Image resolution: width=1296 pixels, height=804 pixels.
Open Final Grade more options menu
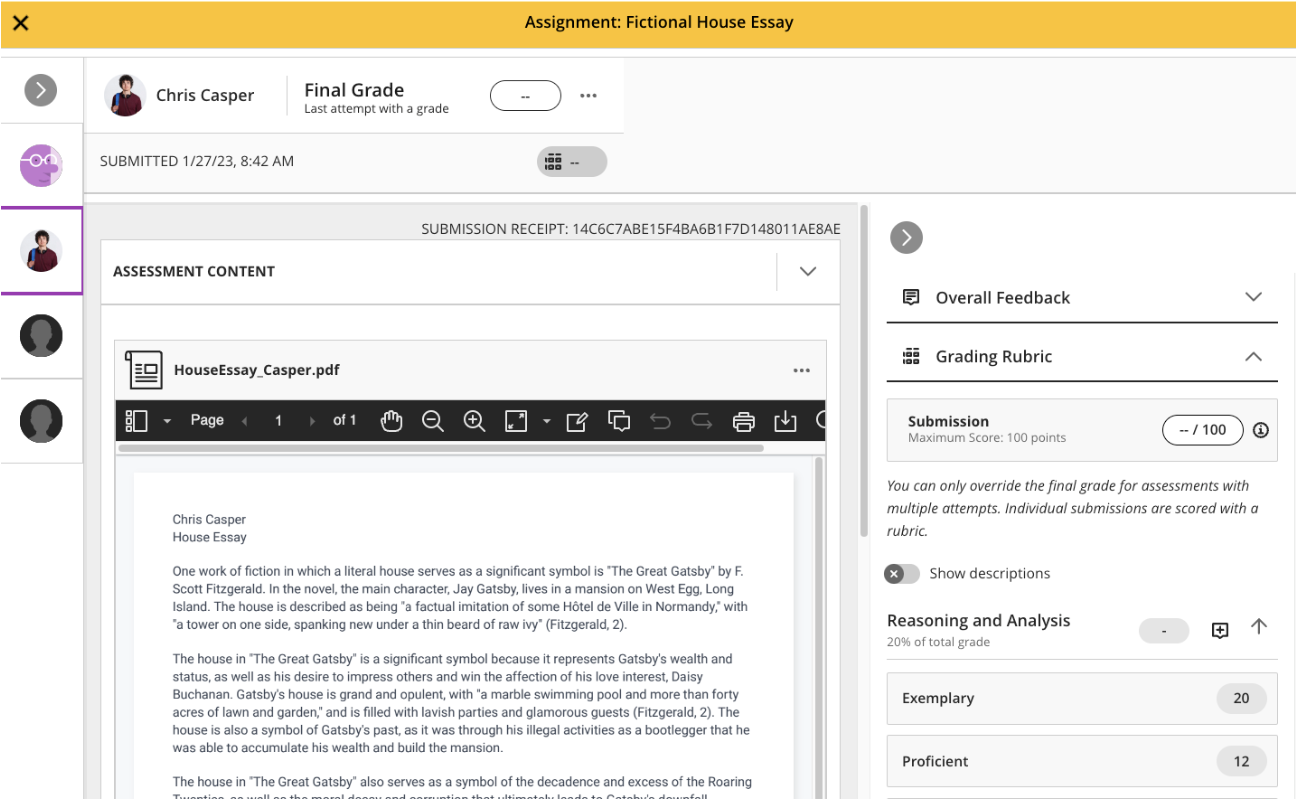[588, 96]
